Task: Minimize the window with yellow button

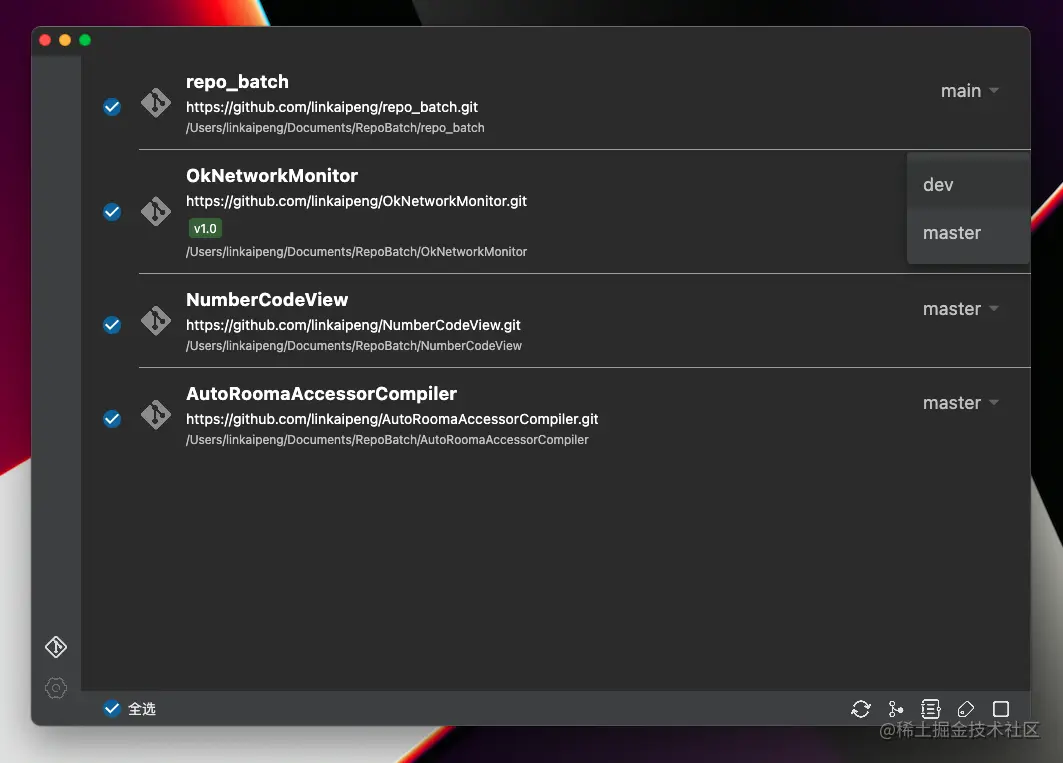Action: coord(65,40)
